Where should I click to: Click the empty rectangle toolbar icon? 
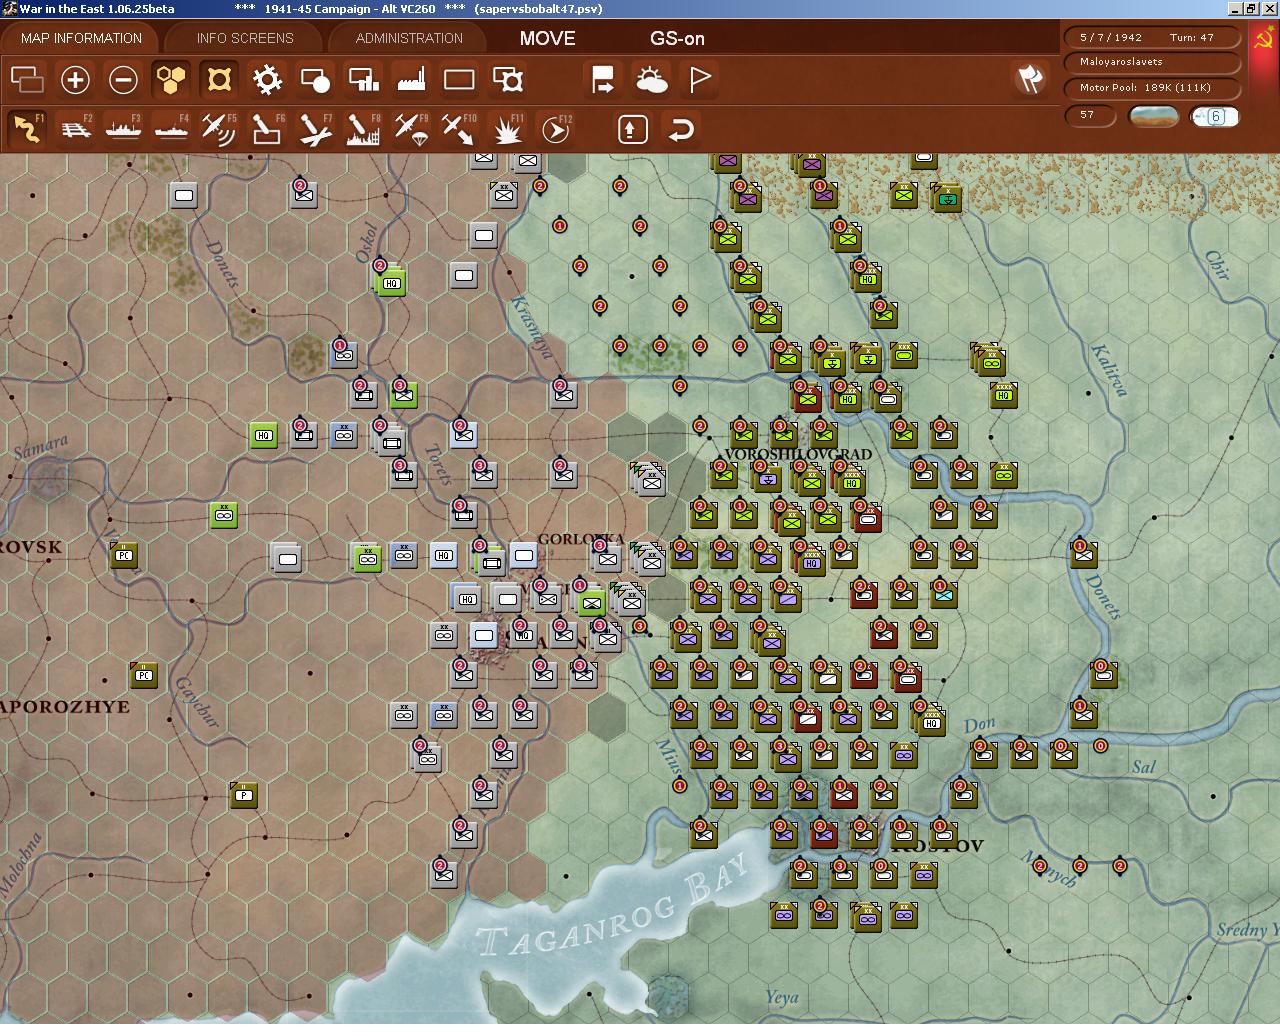(459, 79)
